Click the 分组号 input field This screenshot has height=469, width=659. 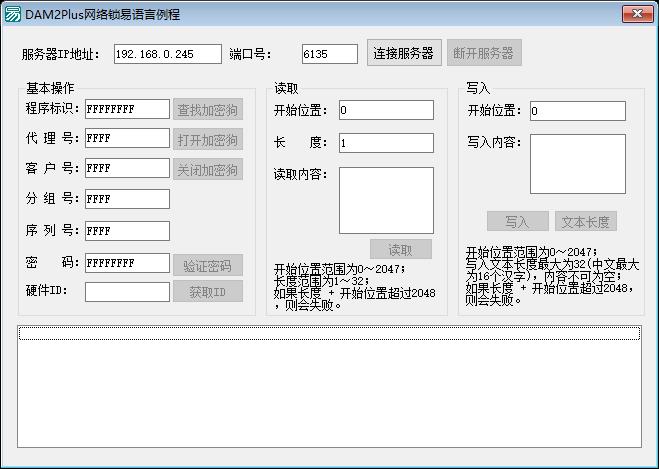pos(127,199)
